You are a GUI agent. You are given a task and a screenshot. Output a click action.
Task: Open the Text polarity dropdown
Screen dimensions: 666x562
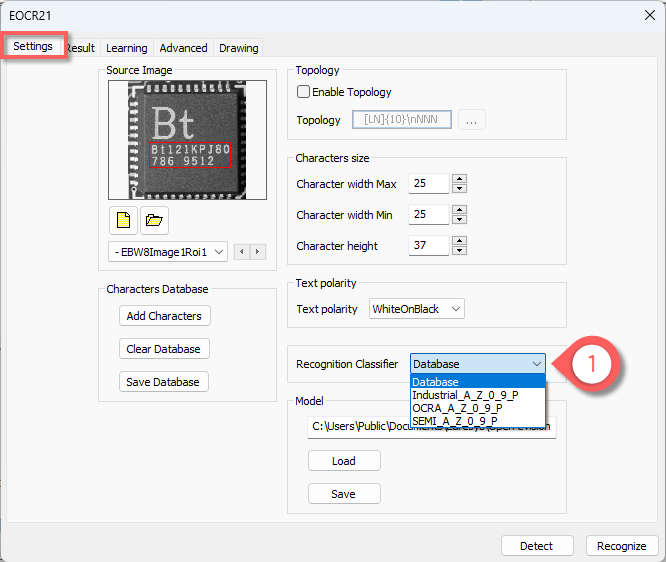point(417,309)
